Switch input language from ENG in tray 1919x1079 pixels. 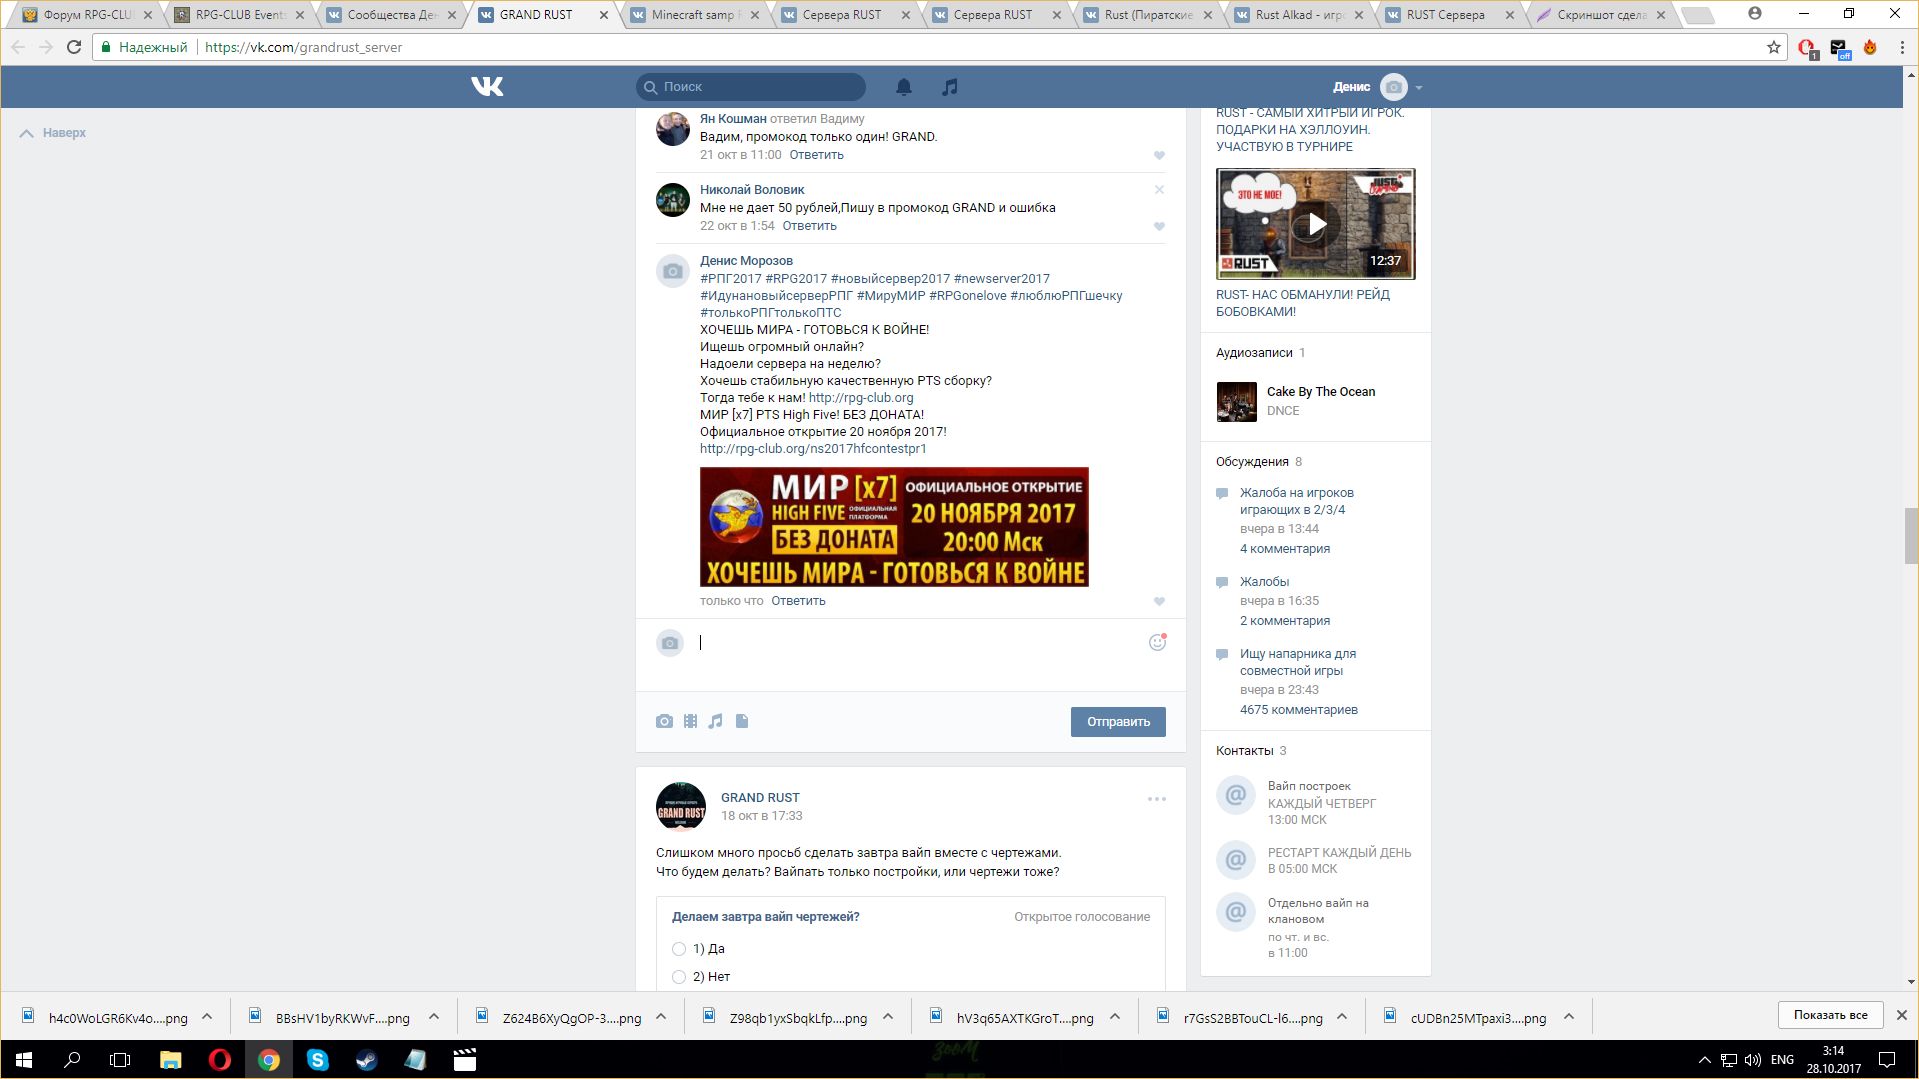[x=1782, y=1060]
